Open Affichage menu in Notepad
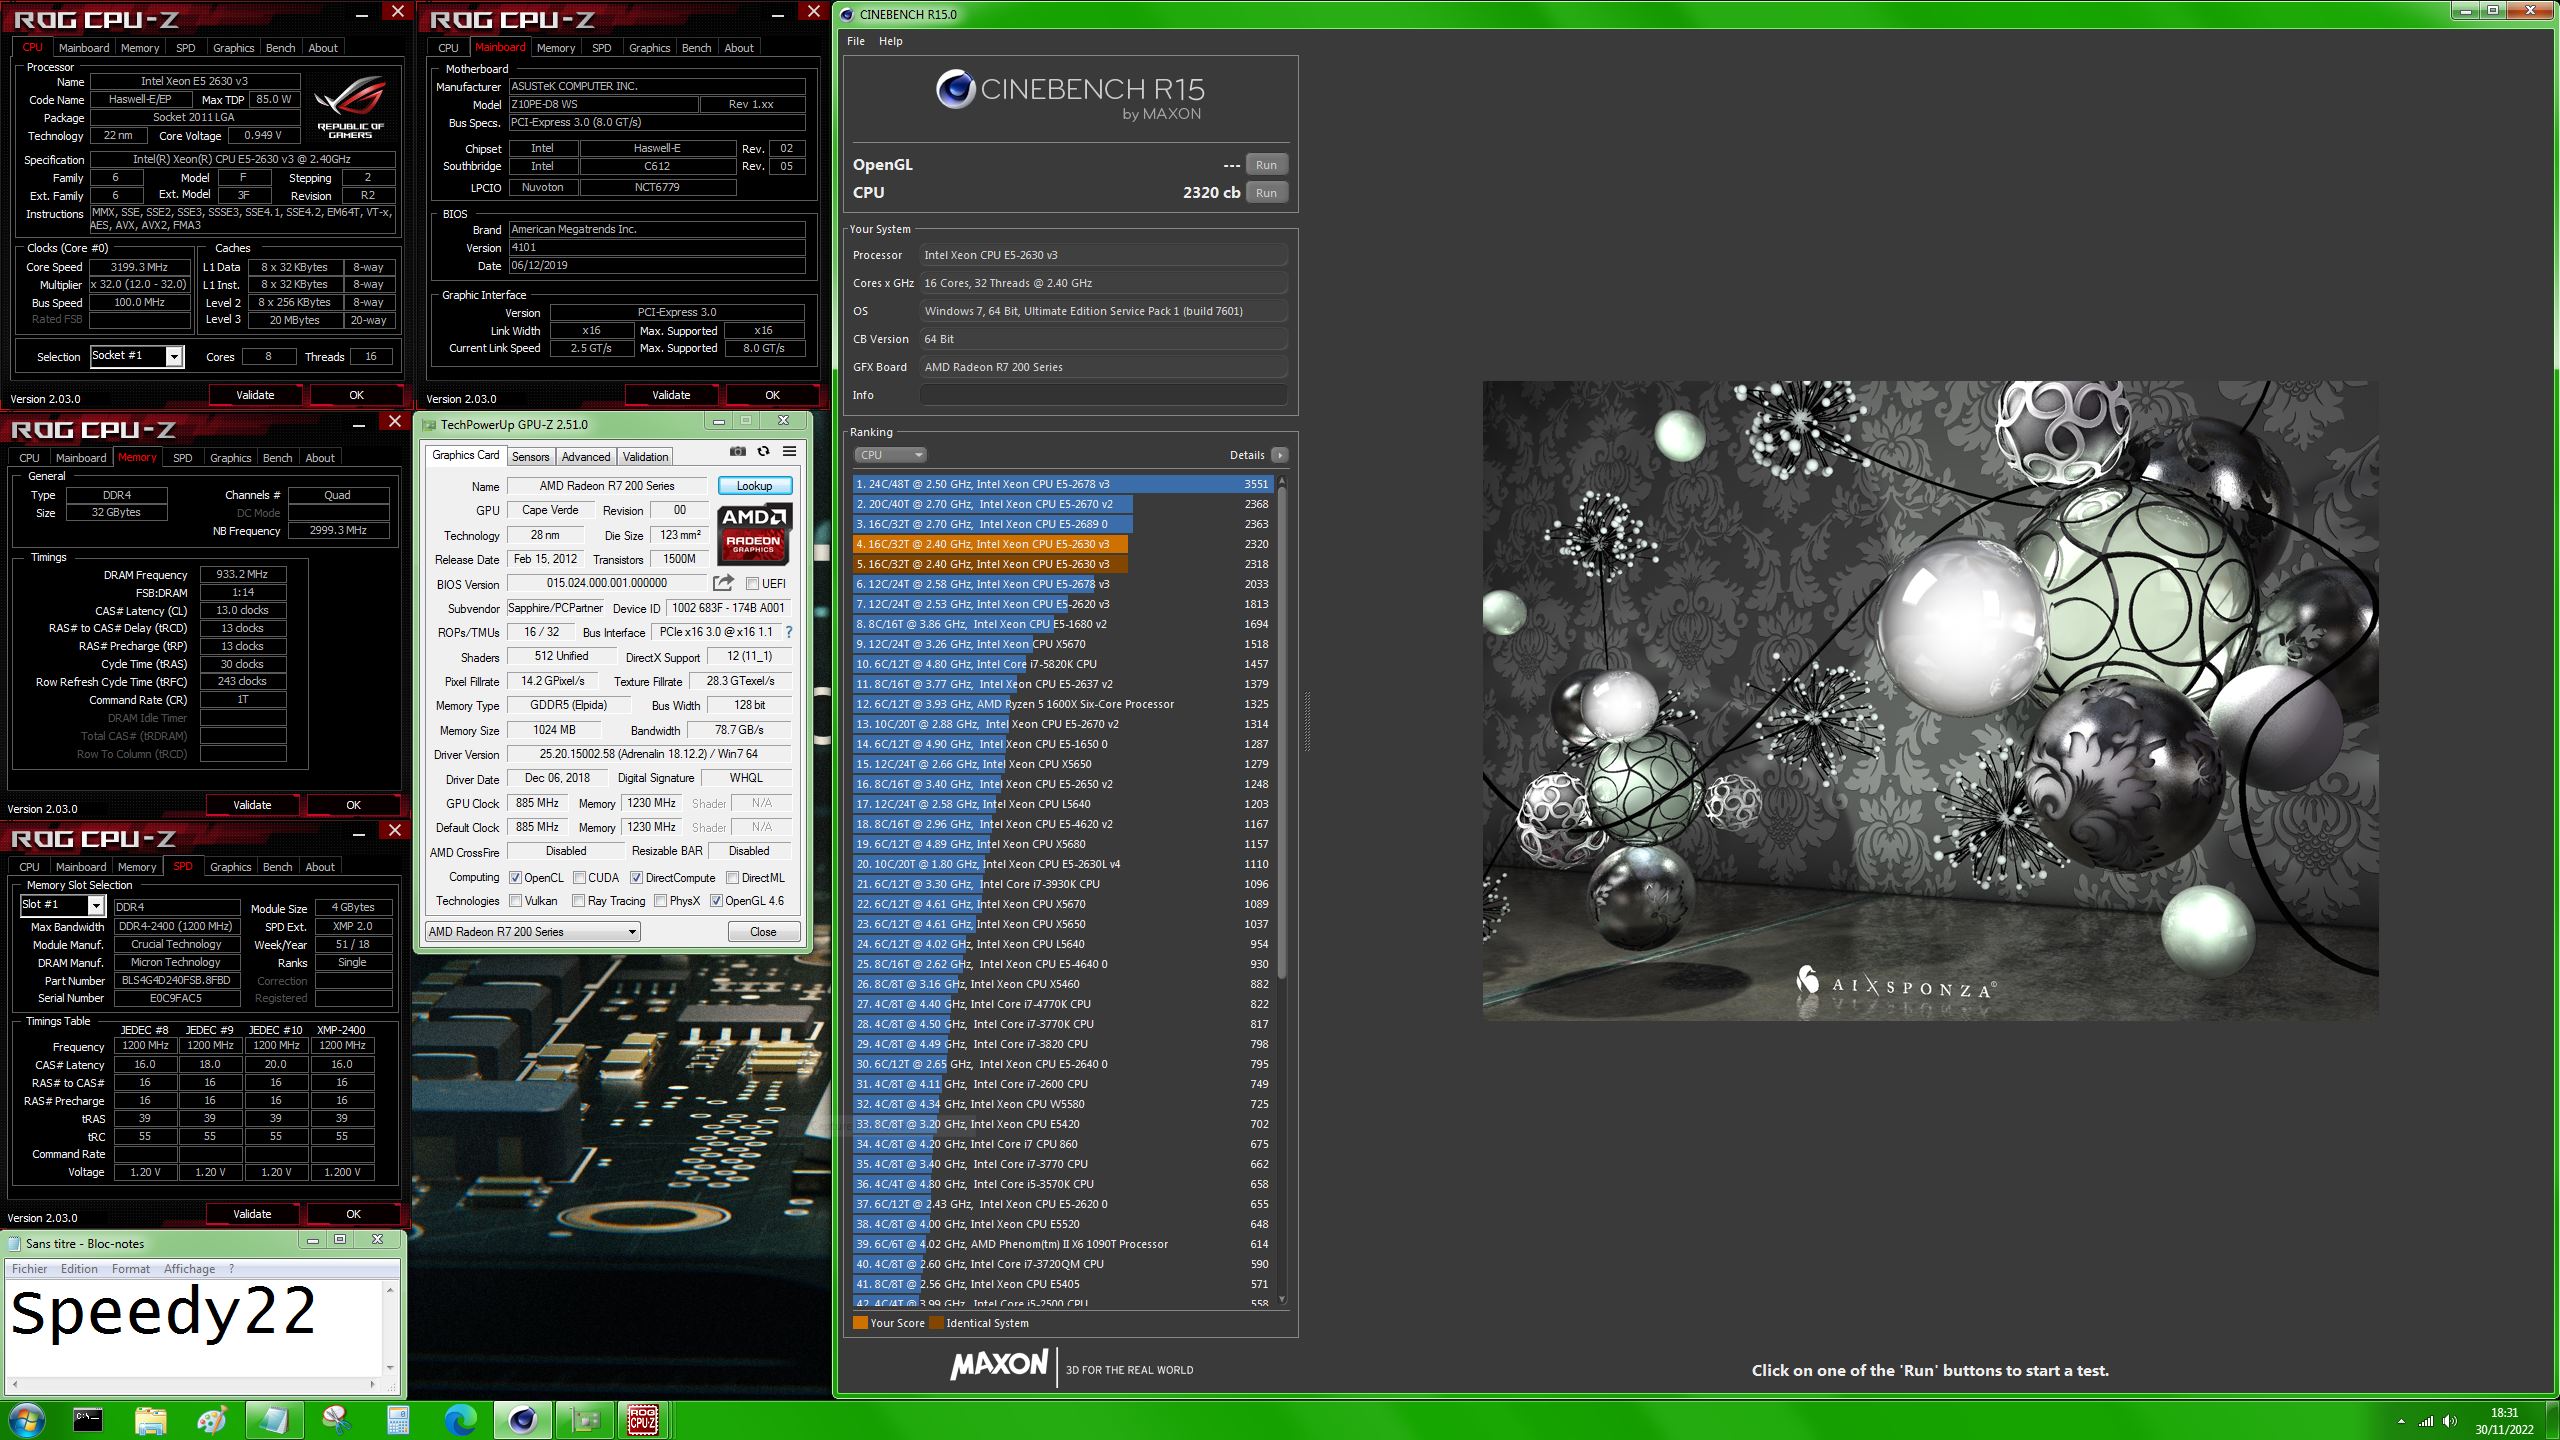This screenshot has height=1440, width=2560. (x=189, y=1269)
